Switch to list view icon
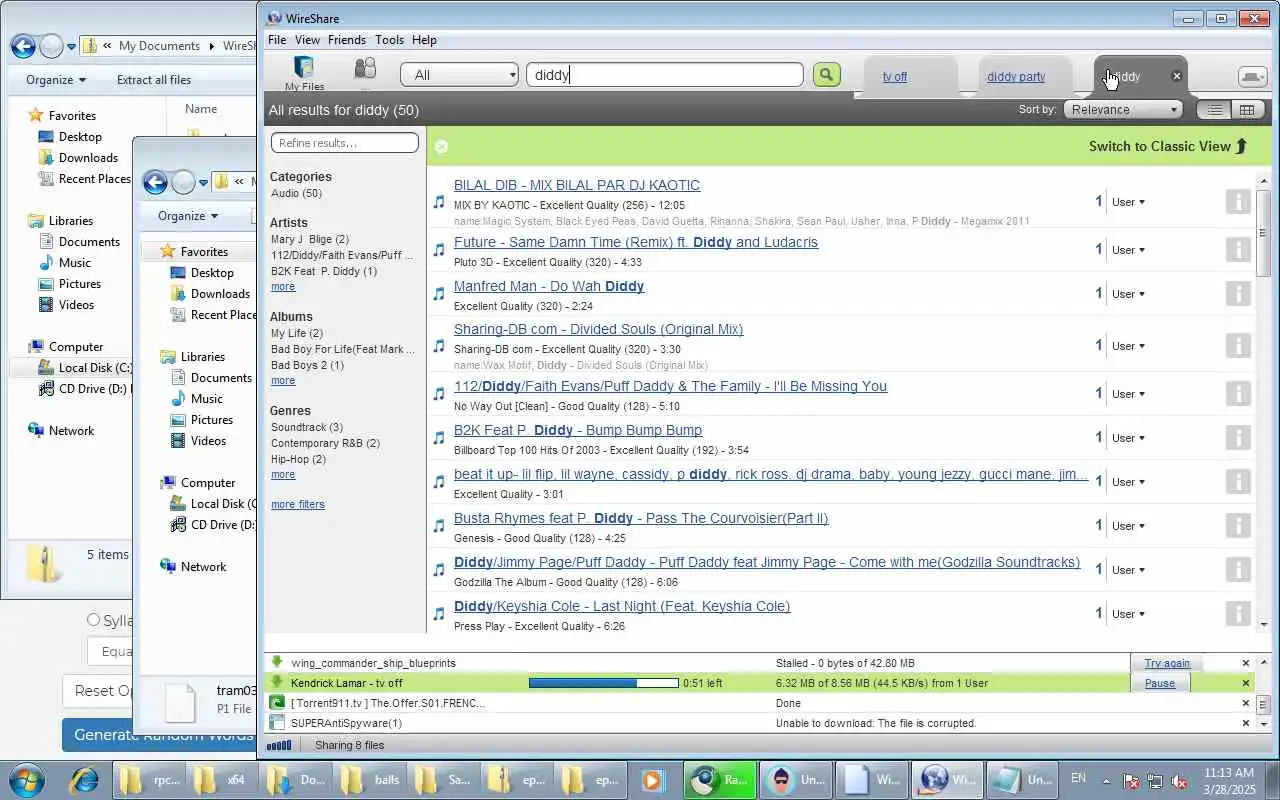 click(1215, 110)
